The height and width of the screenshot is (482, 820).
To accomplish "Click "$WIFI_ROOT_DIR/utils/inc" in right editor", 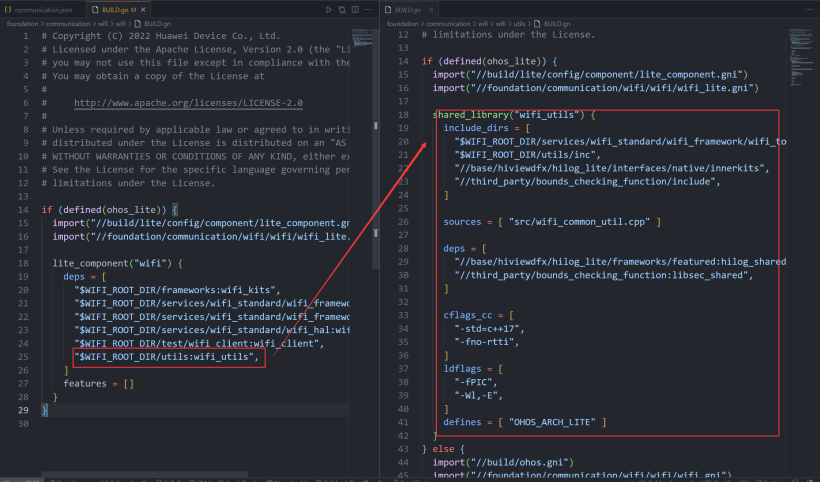I will pos(527,155).
